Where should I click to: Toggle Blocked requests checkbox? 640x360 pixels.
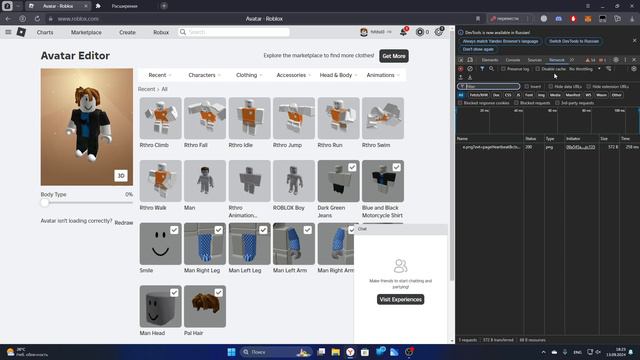pyautogui.click(x=516, y=103)
